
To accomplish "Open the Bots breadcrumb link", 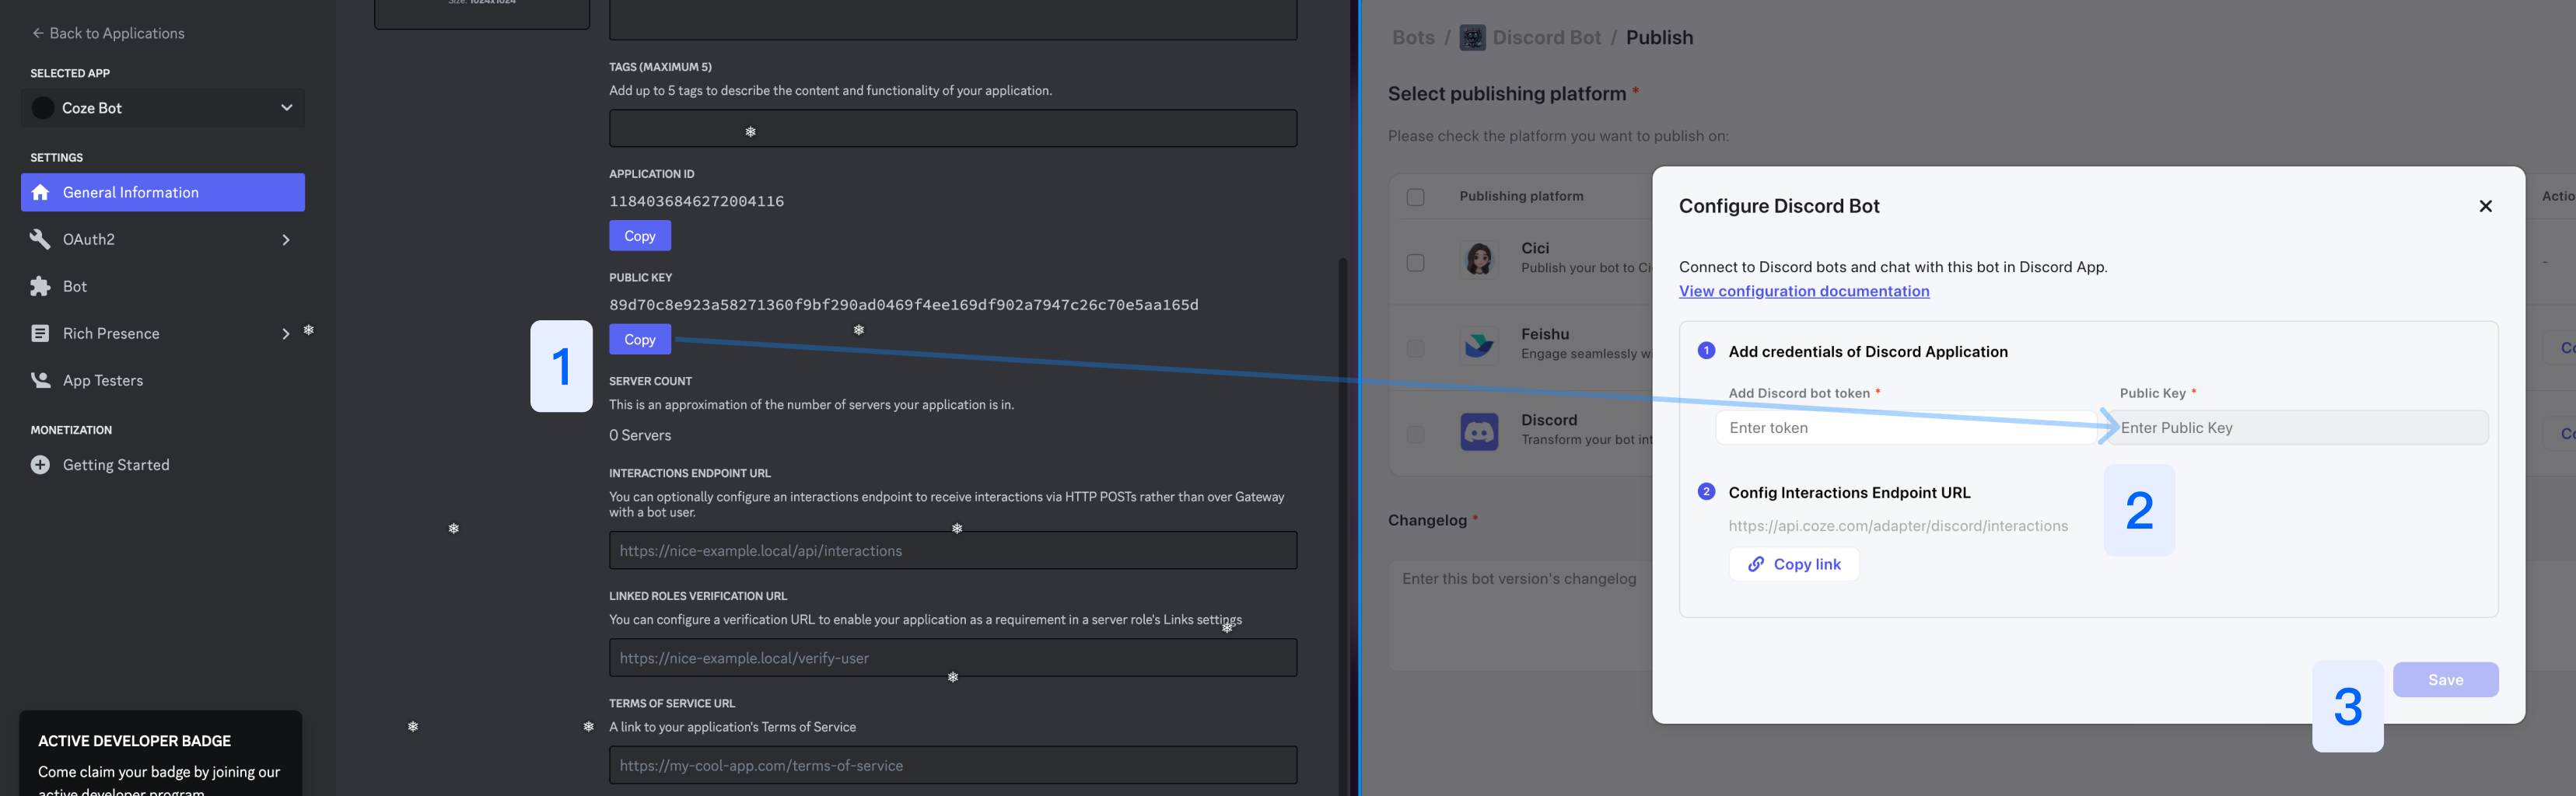I will 1413,38.
